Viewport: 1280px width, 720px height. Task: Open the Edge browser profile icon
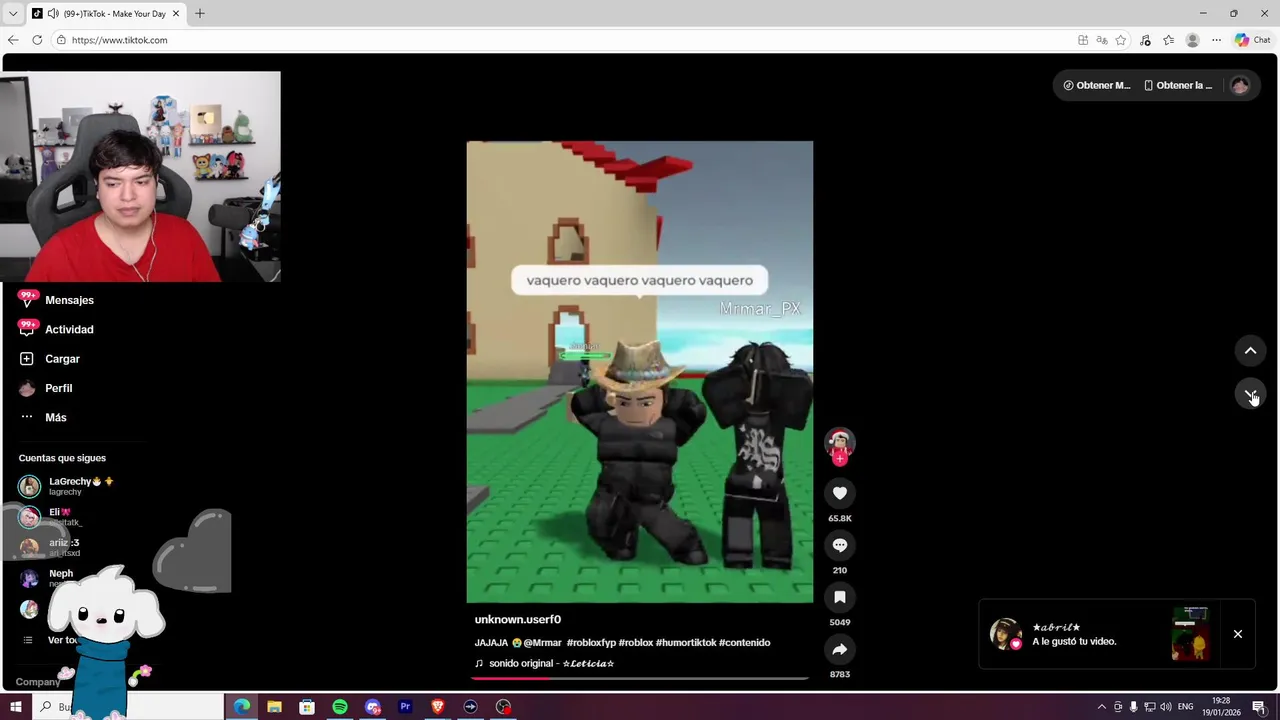coord(1192,40)
